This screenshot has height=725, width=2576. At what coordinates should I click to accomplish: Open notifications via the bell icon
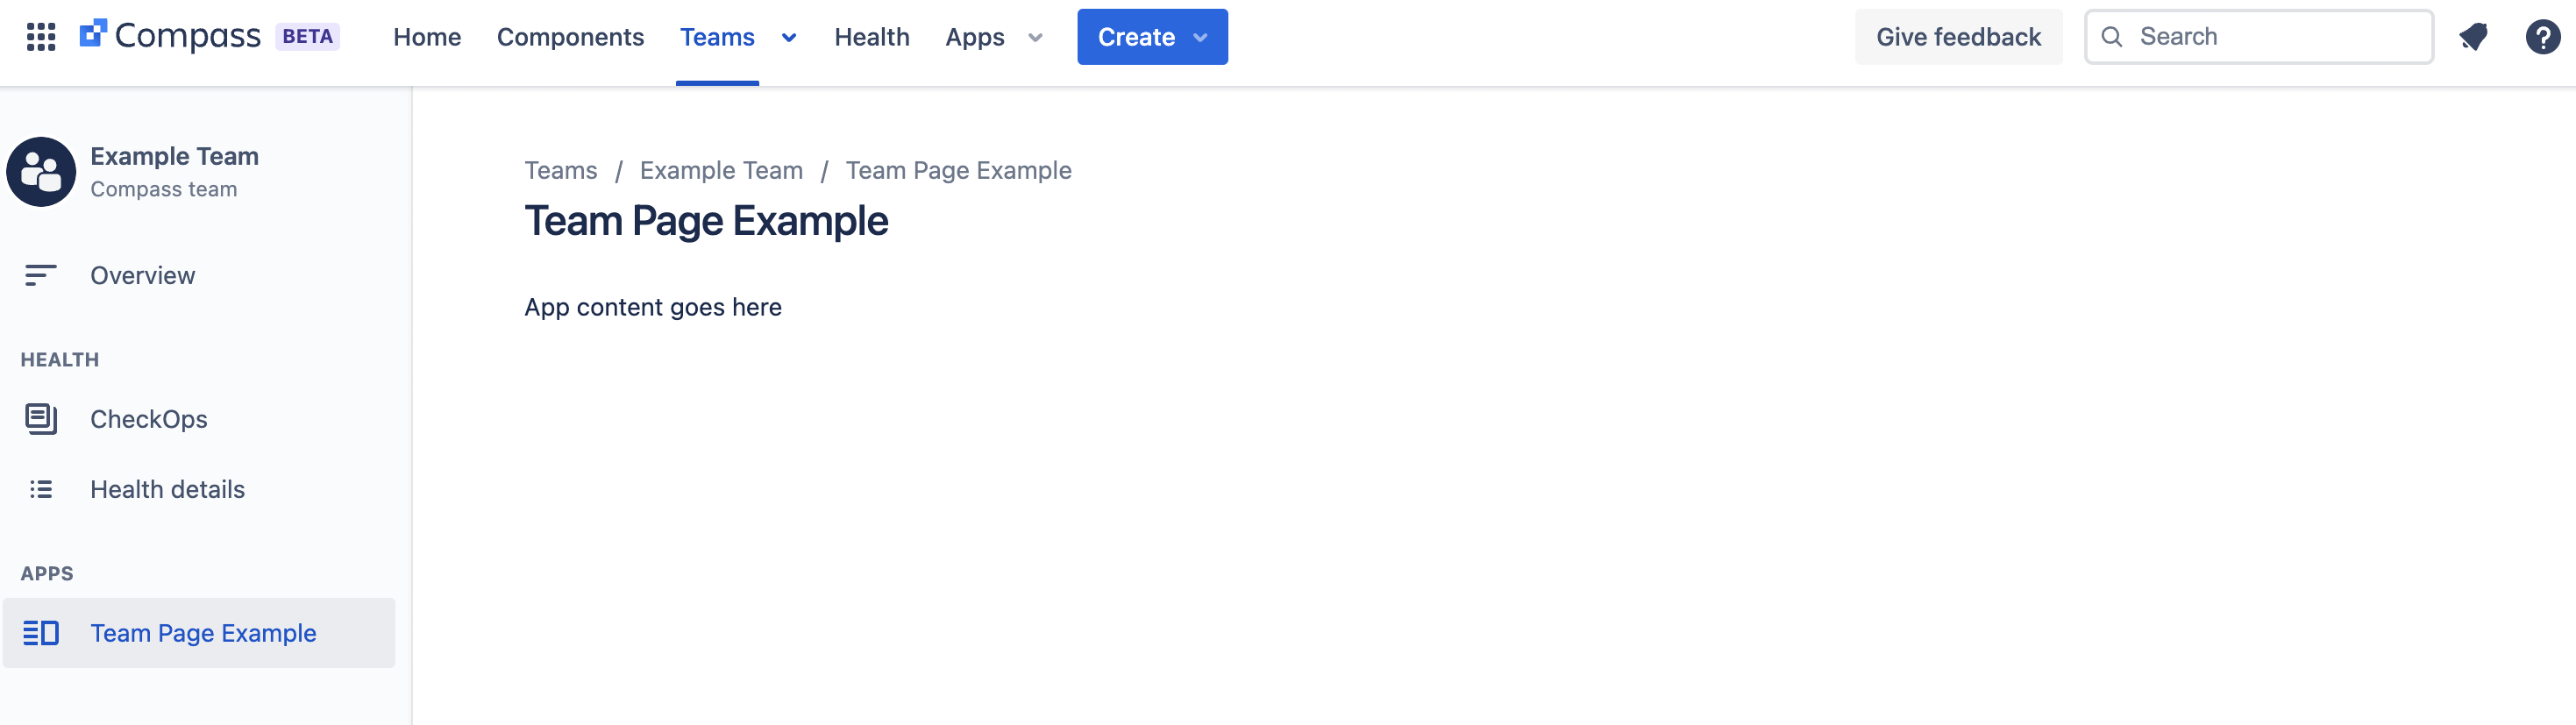(x=2474, y=36)
